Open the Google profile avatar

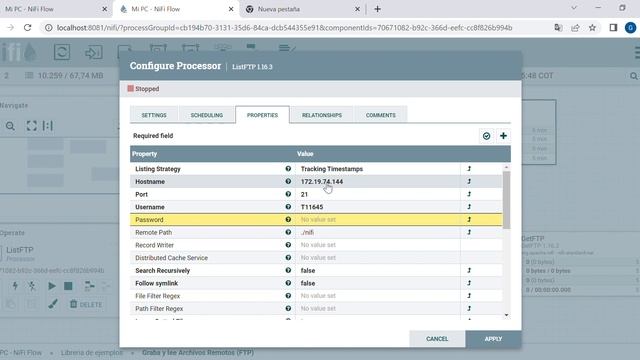(630, 27)
